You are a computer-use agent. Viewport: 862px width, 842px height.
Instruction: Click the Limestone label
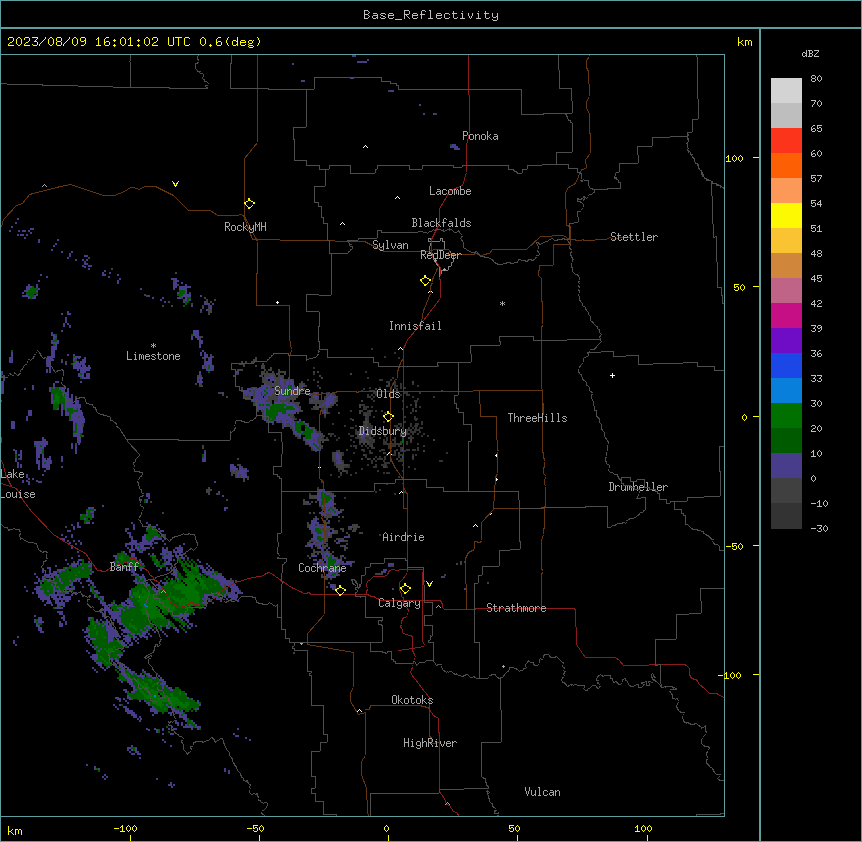coord(153,356)
